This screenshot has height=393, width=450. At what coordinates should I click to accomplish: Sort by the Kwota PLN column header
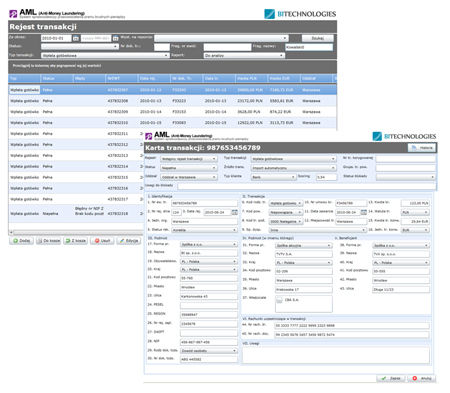251,78
